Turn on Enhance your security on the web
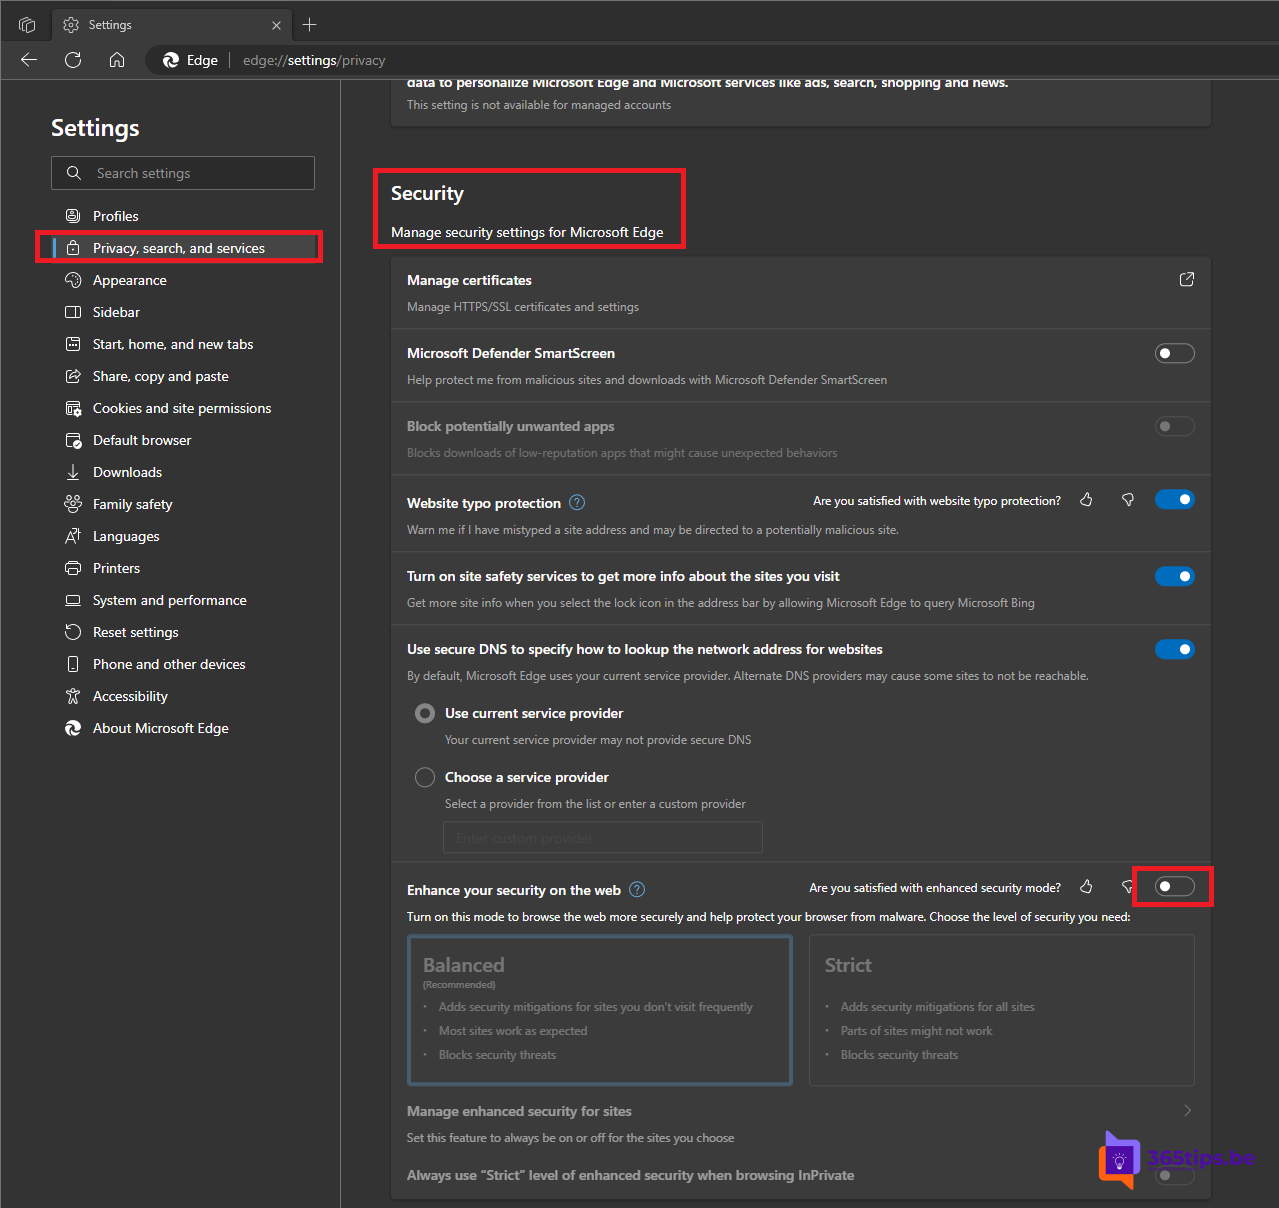 pos(1174,887)
